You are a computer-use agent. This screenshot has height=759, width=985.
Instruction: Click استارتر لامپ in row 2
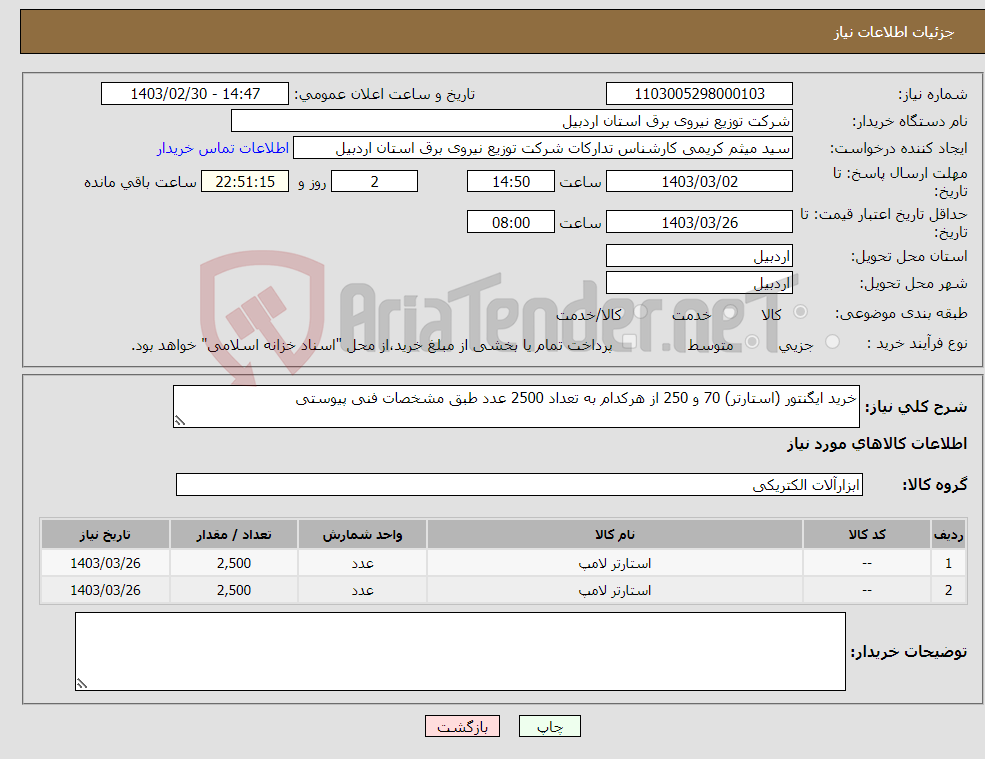pos(615,591)
